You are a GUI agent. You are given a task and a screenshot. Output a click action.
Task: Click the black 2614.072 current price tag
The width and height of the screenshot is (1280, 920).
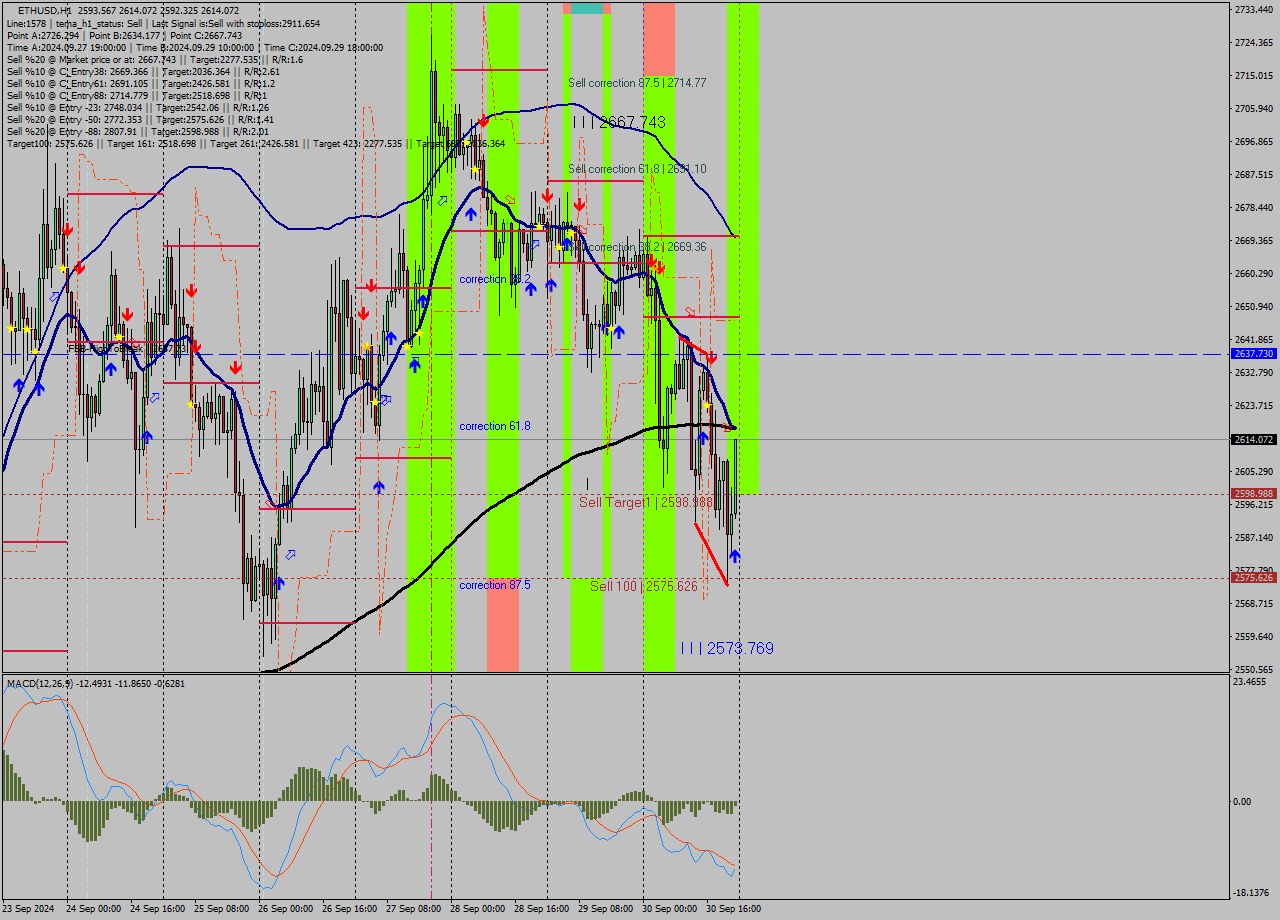1253,439
